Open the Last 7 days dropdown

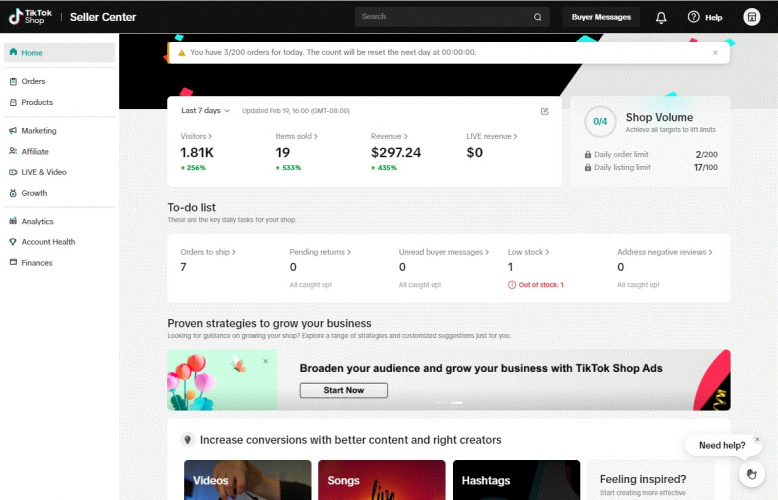(205, 111)
